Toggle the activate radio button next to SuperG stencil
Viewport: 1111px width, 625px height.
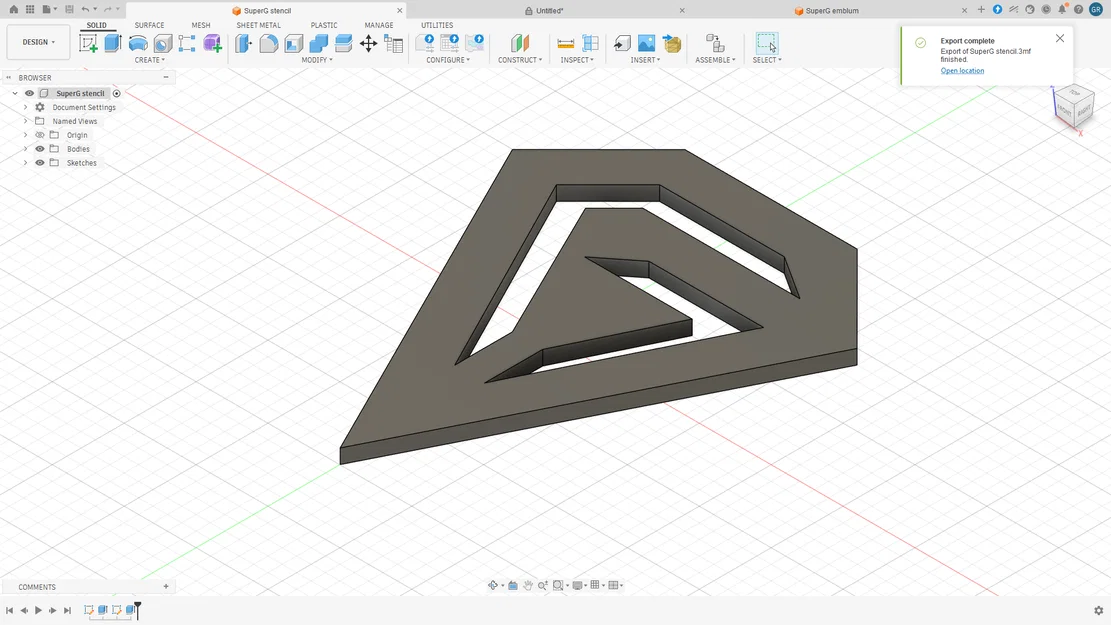(117, 94)
